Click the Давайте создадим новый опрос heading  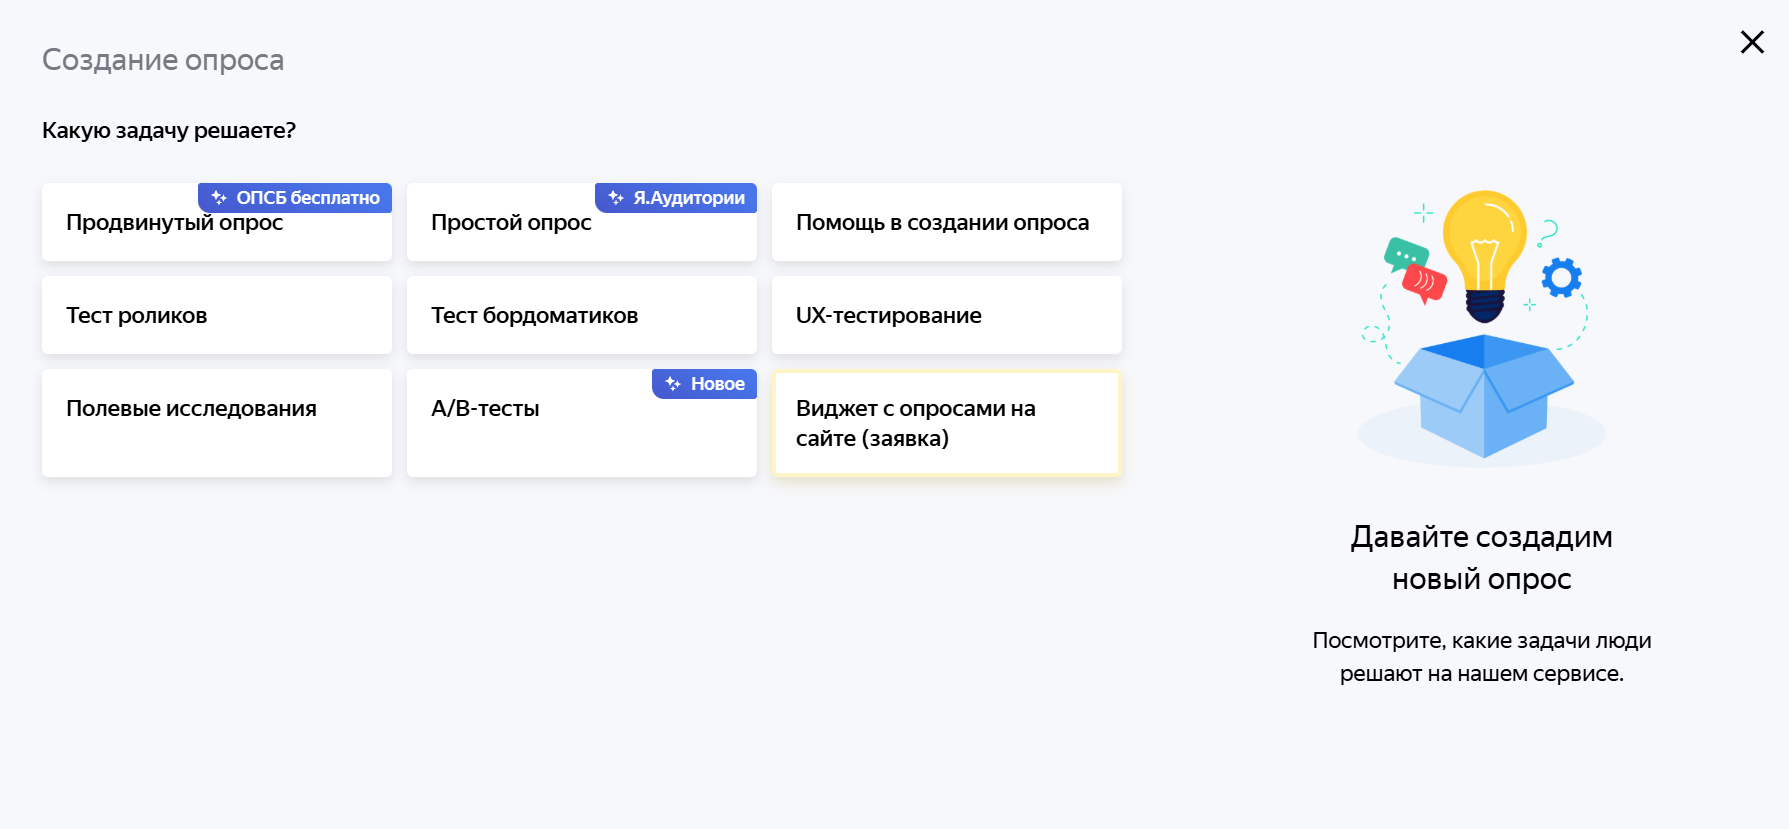[x=1481, y=557]
